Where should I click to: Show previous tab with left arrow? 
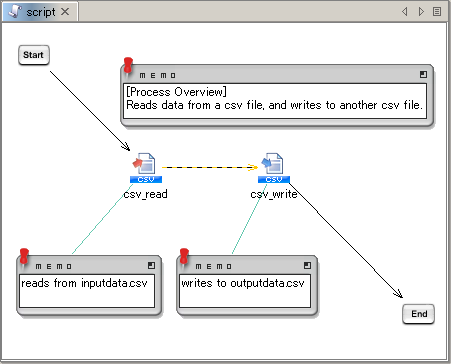point(405,12)
